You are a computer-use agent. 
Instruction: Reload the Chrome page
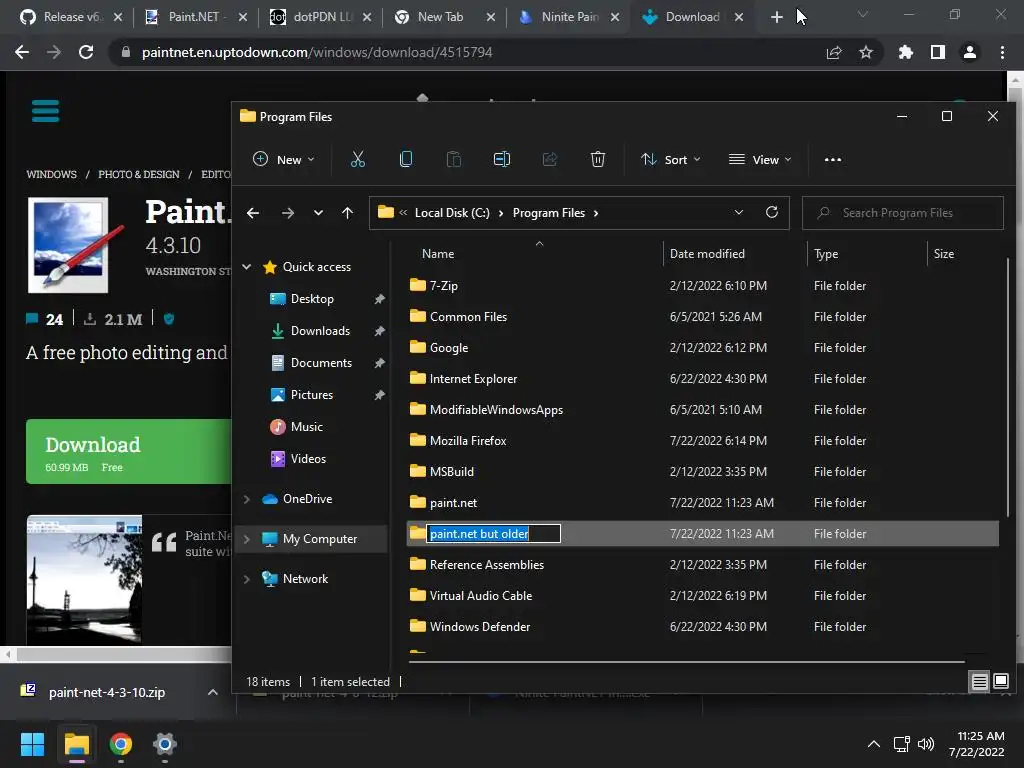pos(86,52)
